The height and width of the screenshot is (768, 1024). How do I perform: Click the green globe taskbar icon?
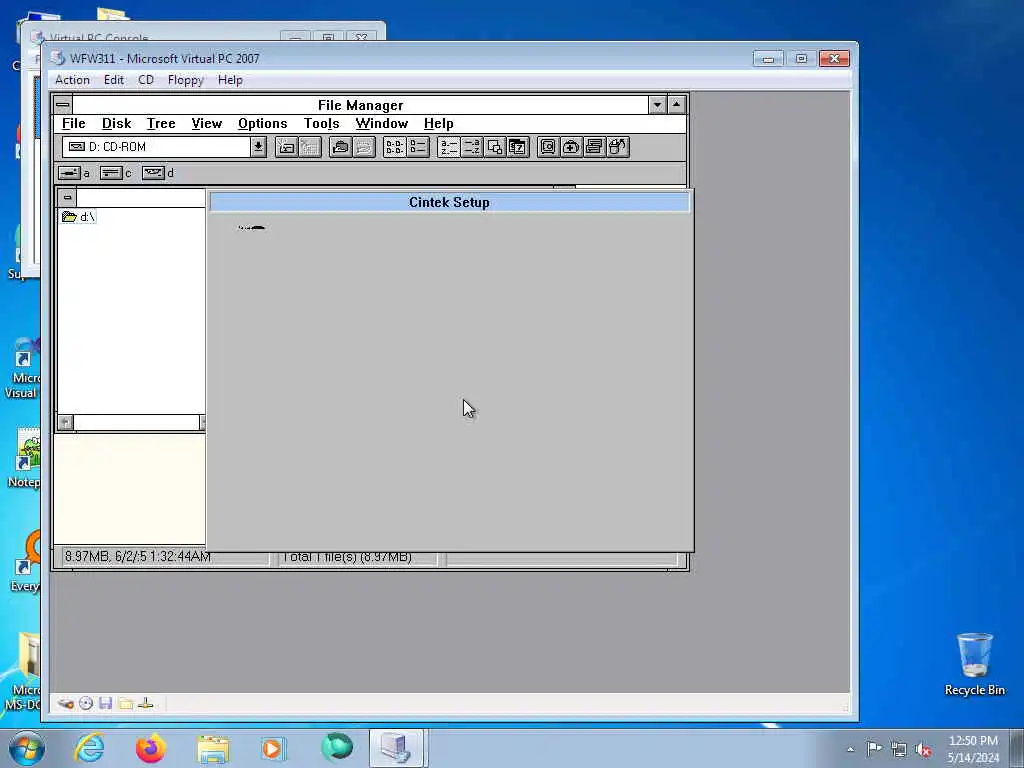point(337,748)
